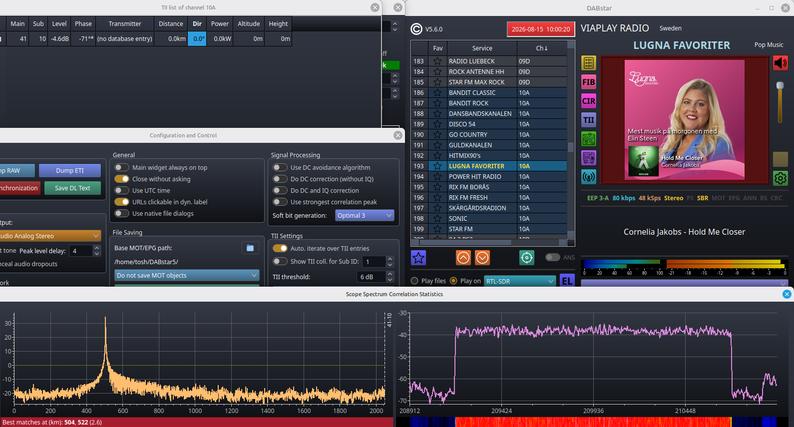The height and width of the screenshot is (427, 794).
Task: Open the FIB viewer icon
Action: [588, 82]
